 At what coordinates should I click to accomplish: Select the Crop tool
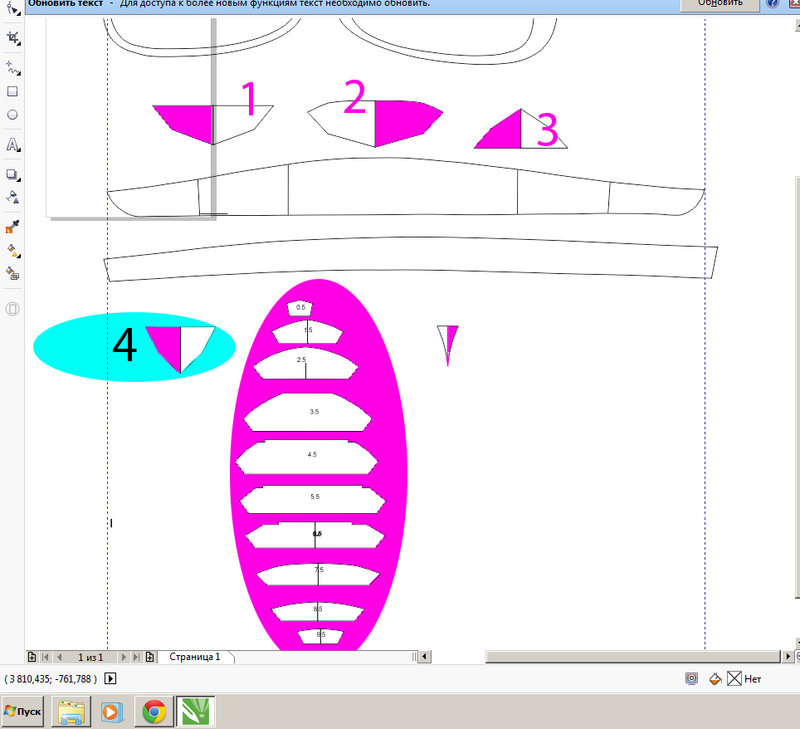[x=12, y=37]
